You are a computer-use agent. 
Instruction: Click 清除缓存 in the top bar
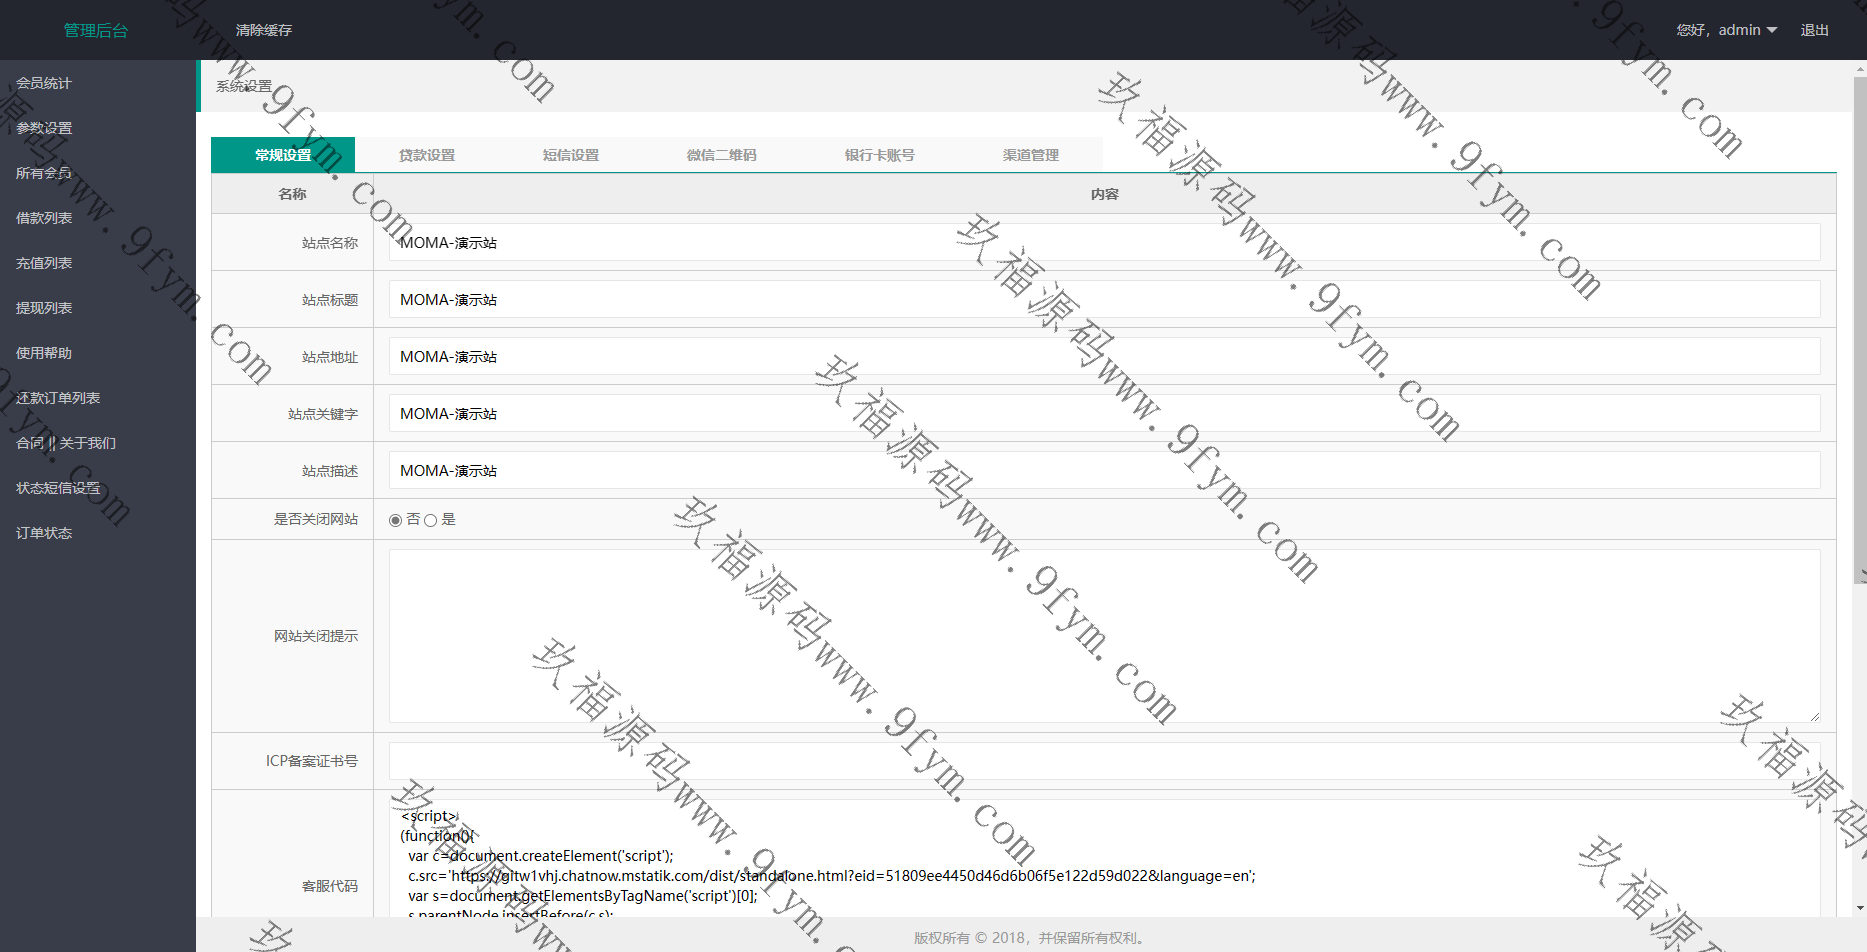pyautogui.click(x=264, y=30)
